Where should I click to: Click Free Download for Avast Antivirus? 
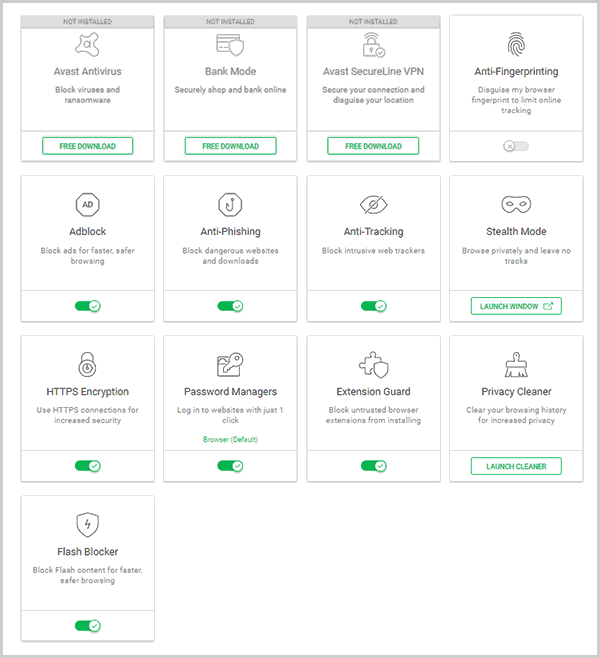click(87, 146)
